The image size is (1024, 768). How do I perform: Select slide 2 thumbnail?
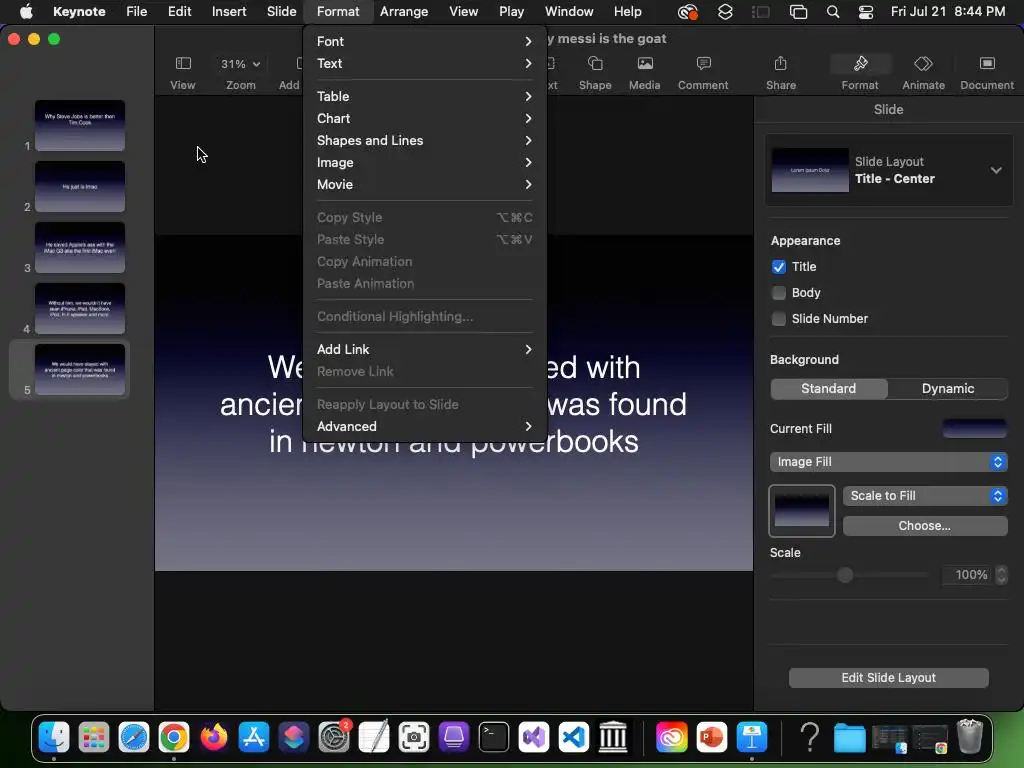[x=80, y=186]
